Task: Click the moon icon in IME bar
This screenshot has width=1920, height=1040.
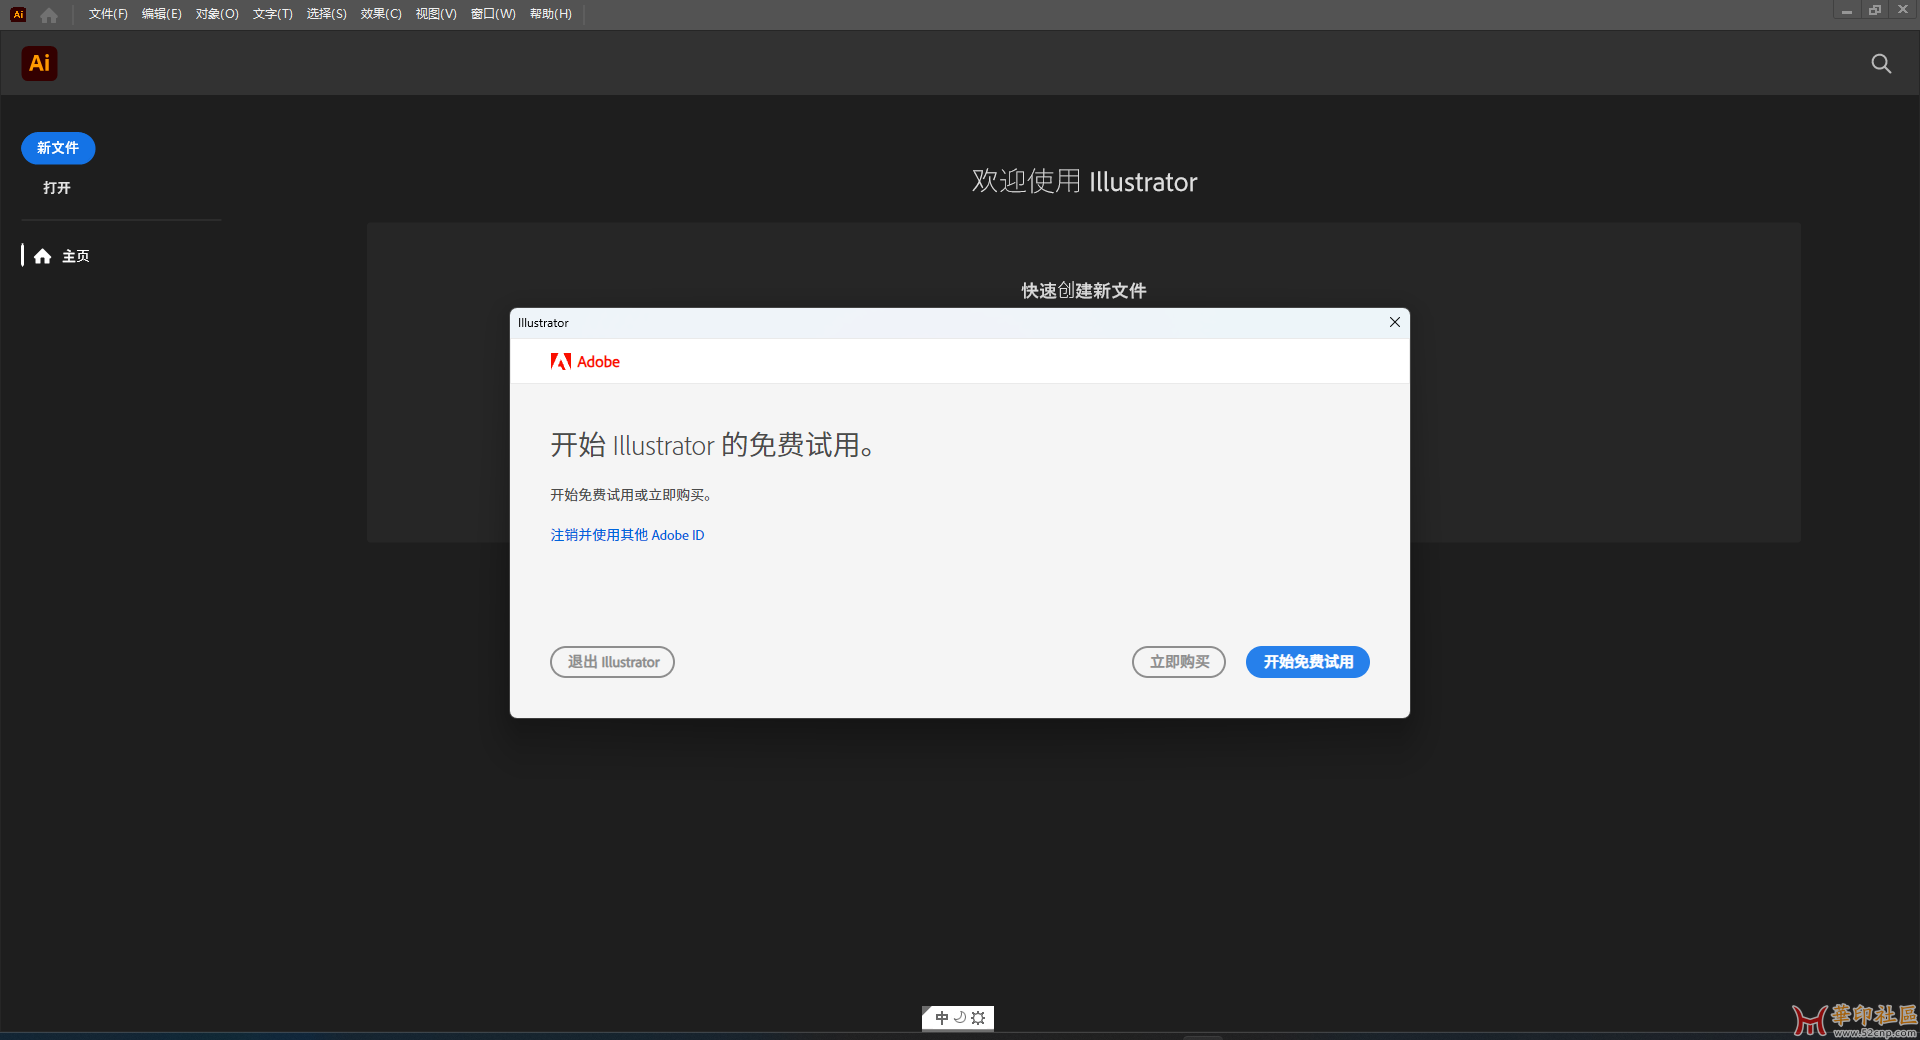Action: (960, 1018)
